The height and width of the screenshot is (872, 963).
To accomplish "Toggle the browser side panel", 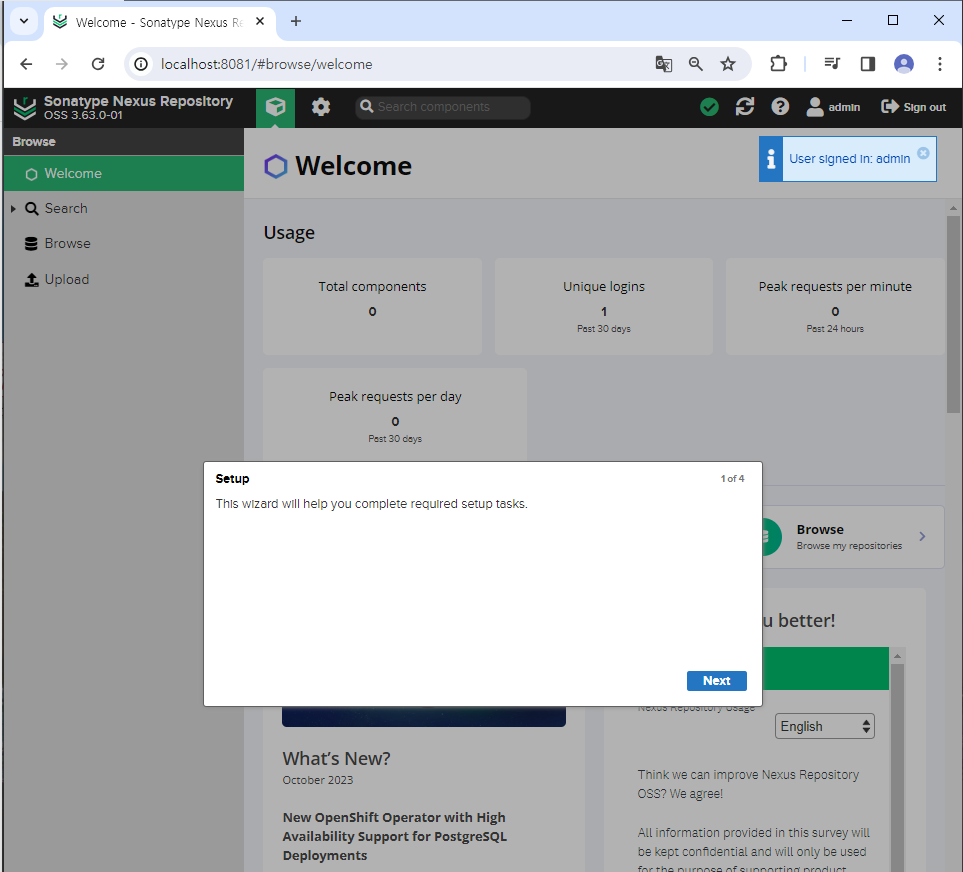I will coord(867,64).
